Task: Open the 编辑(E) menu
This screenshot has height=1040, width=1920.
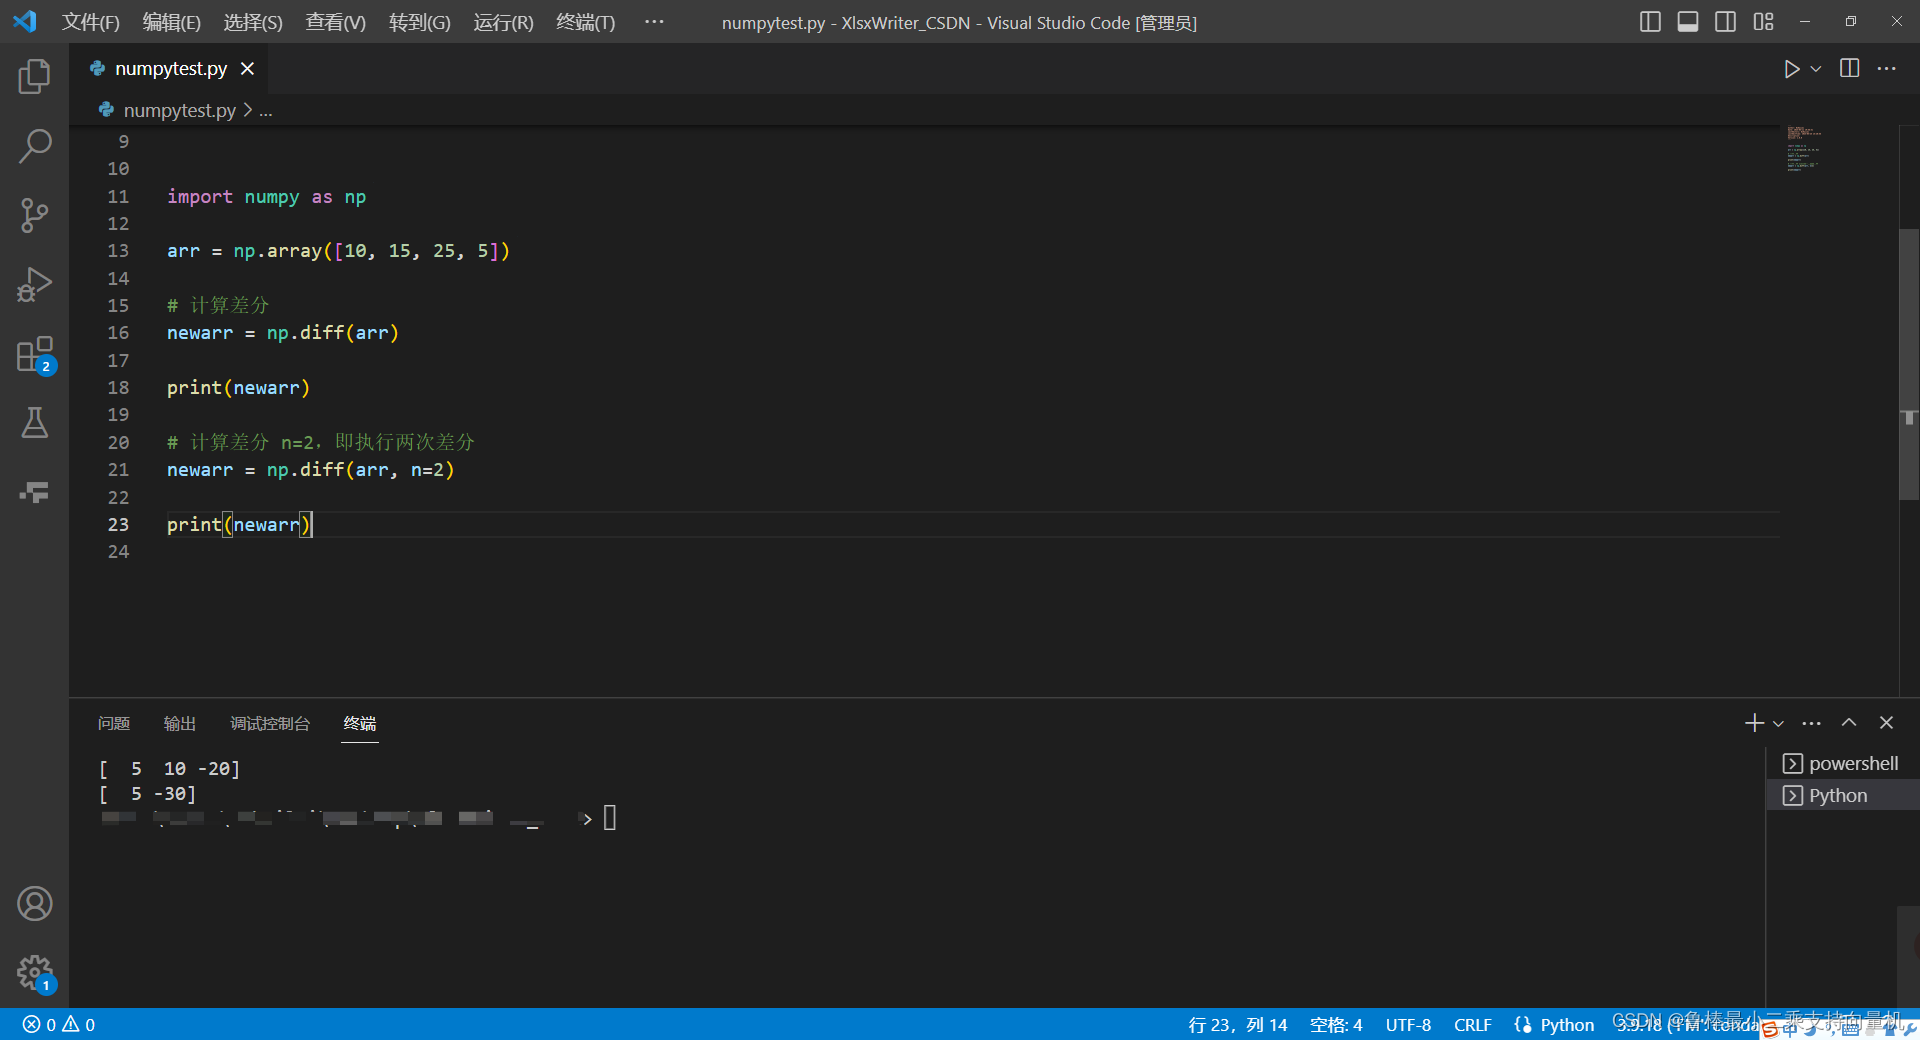Action: coord(172,22)
